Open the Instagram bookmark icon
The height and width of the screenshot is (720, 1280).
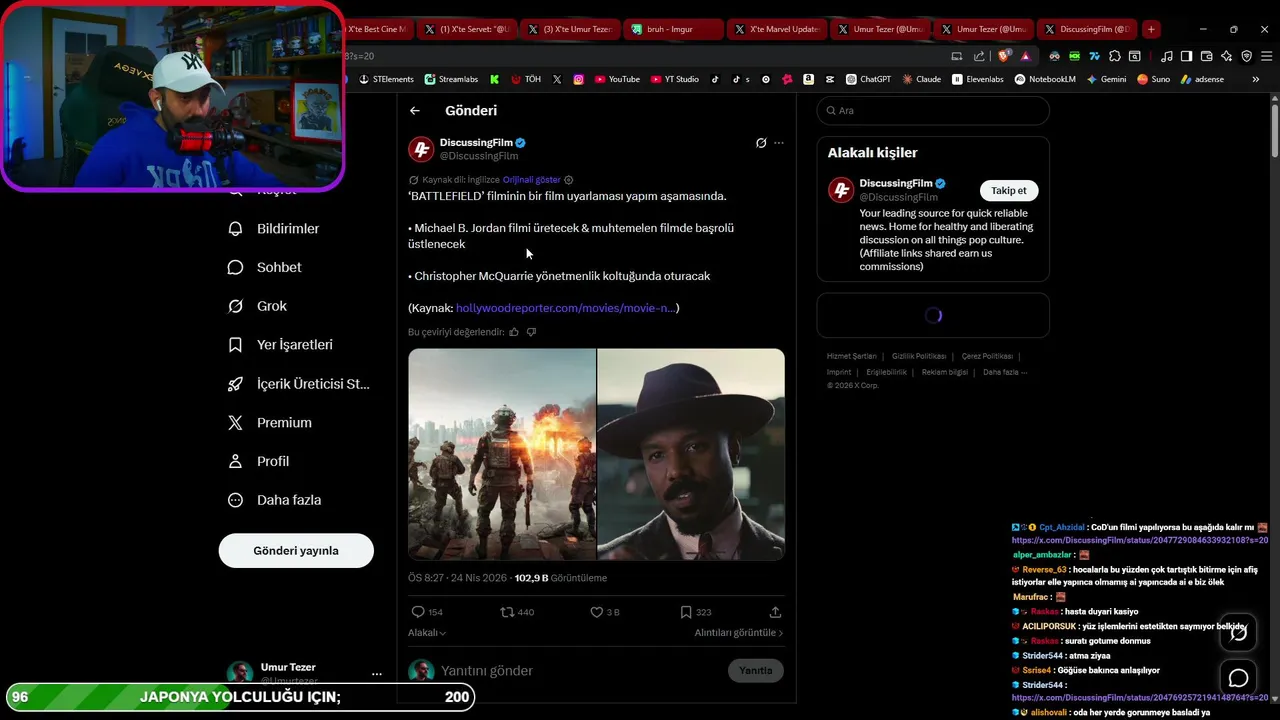click(x=578, y=79)
